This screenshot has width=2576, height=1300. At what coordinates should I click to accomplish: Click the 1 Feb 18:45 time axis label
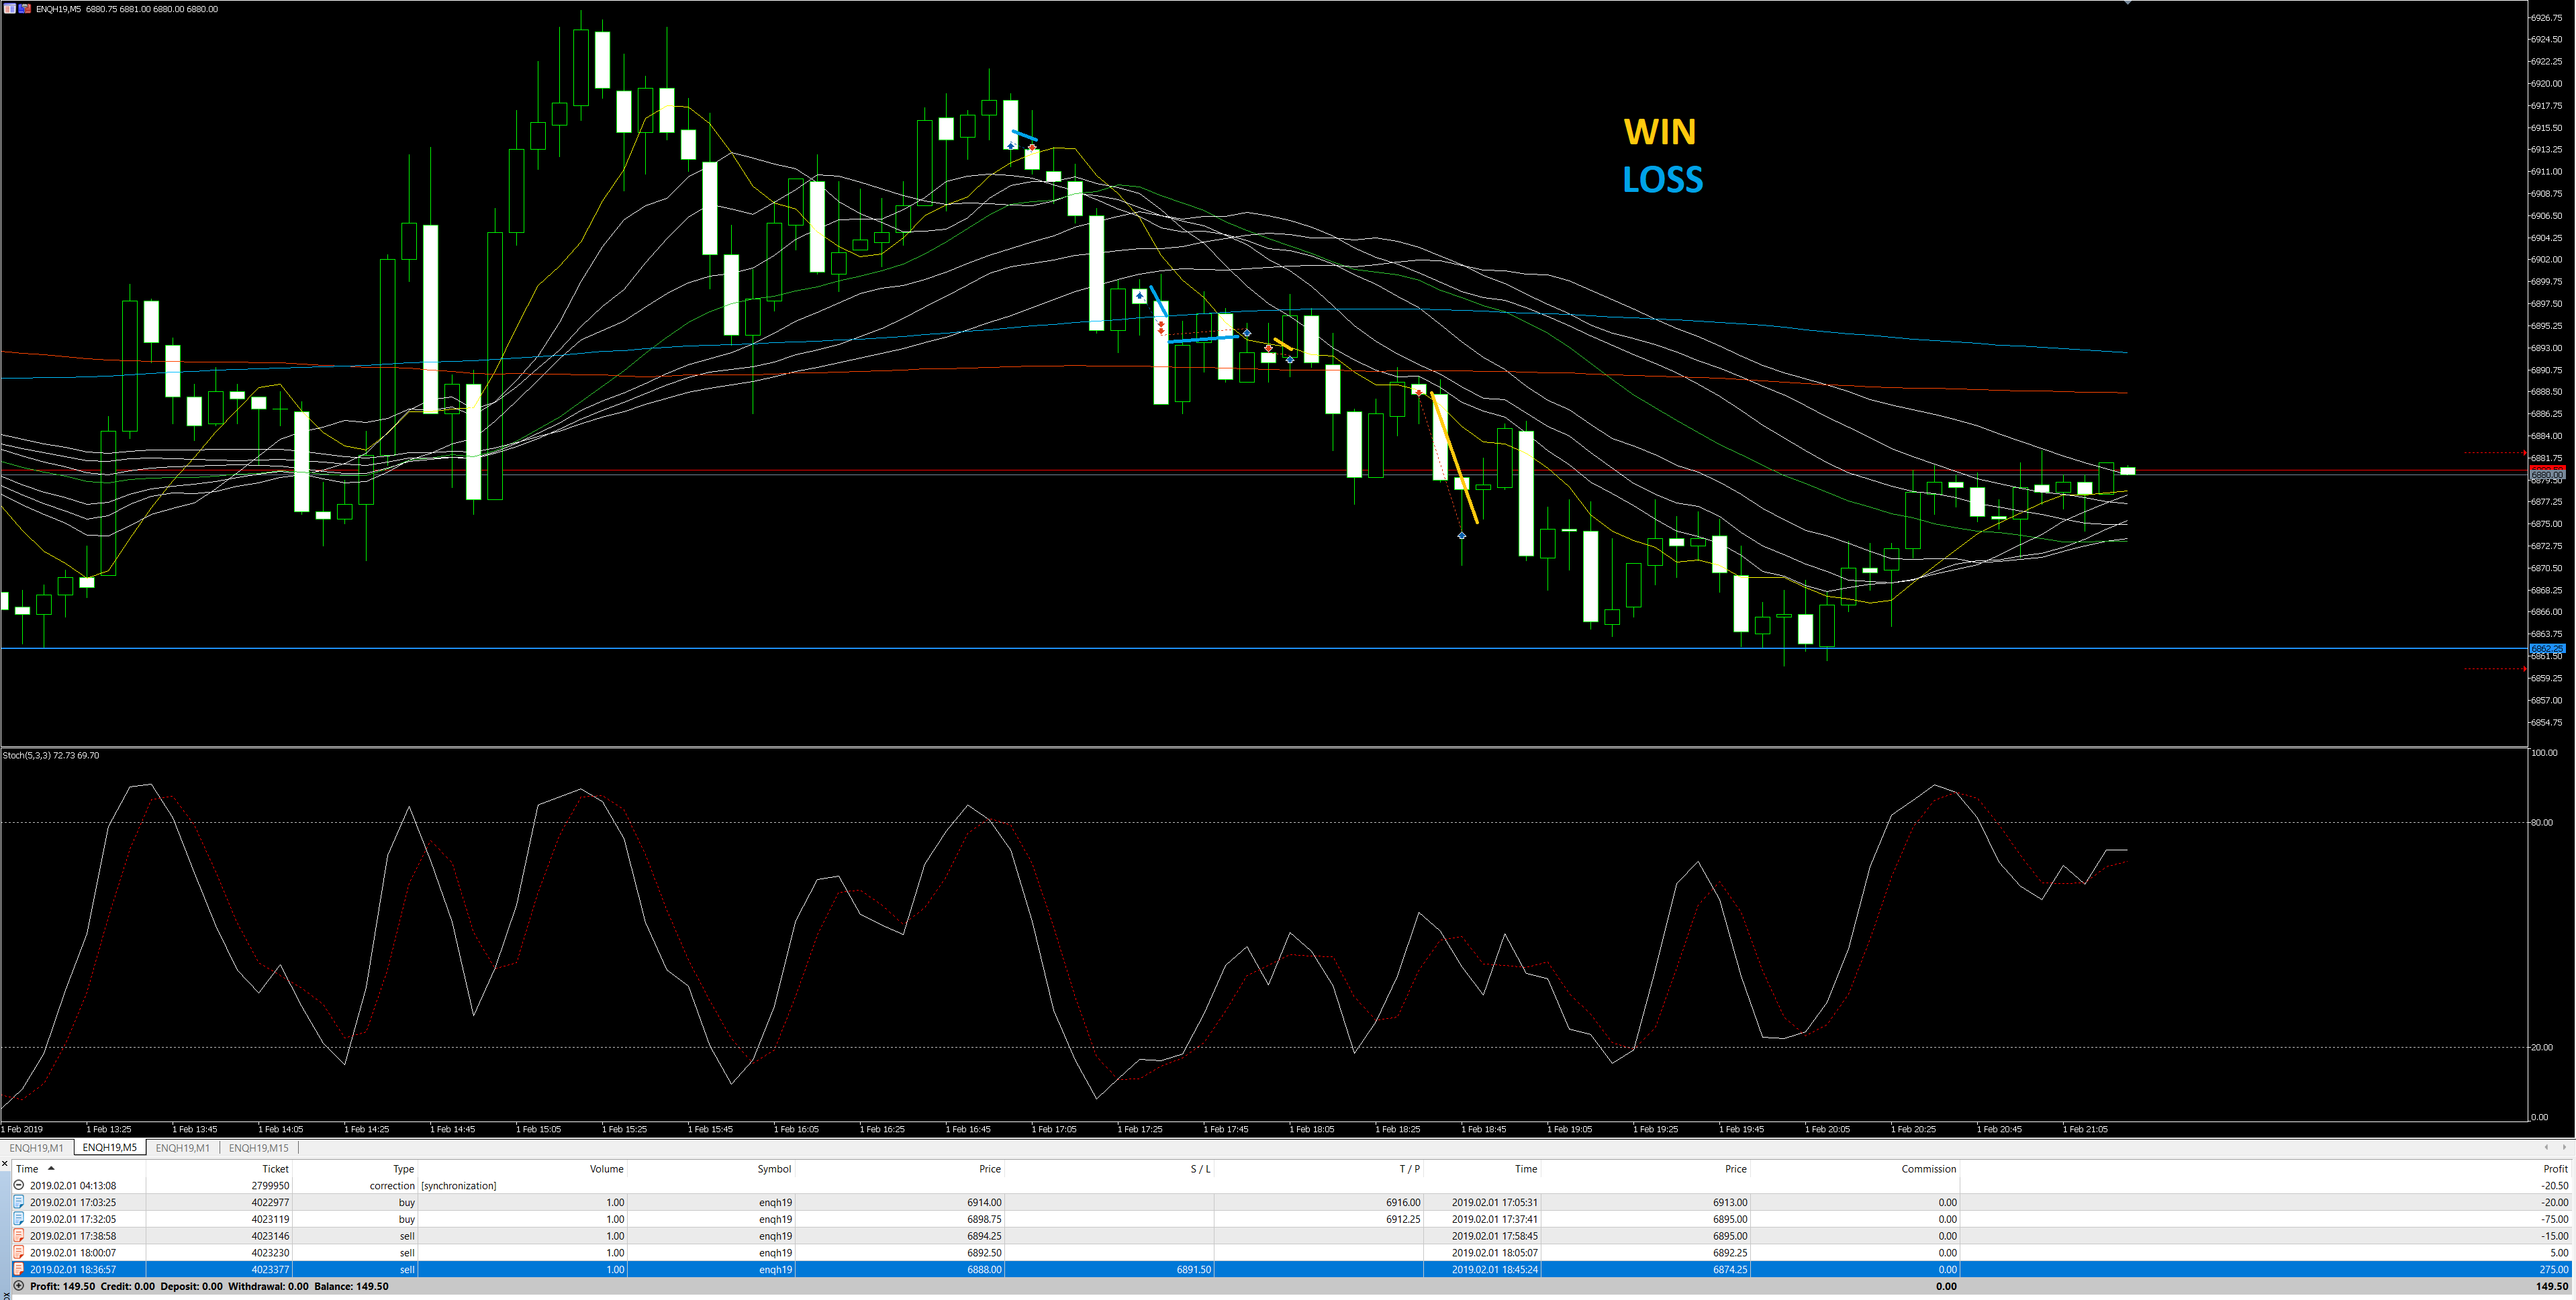point(1483,1129)
